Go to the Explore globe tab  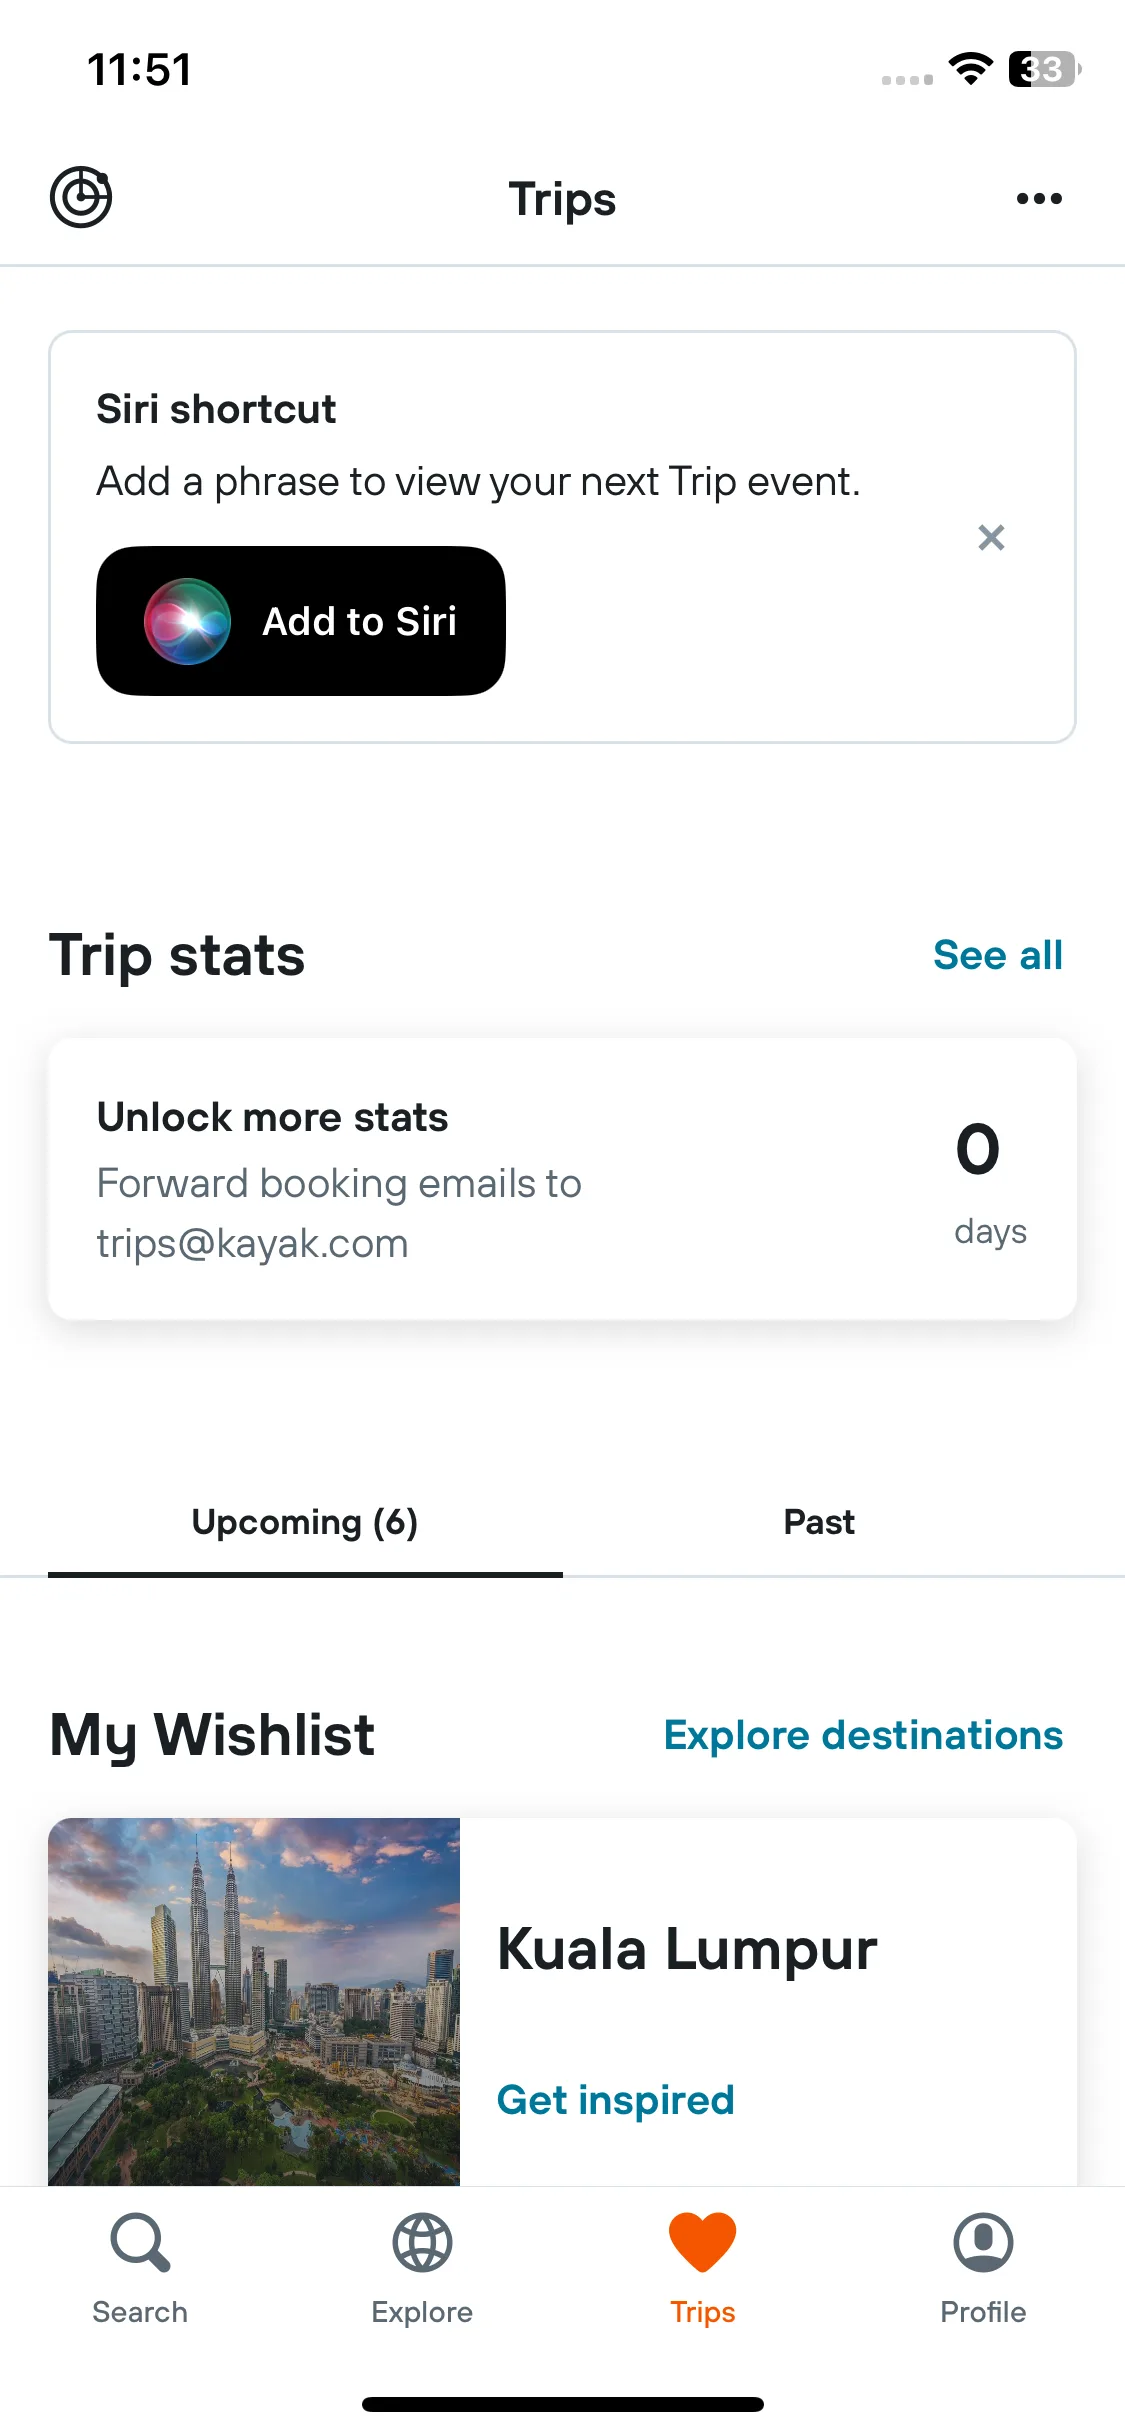tap(422, 2268)
